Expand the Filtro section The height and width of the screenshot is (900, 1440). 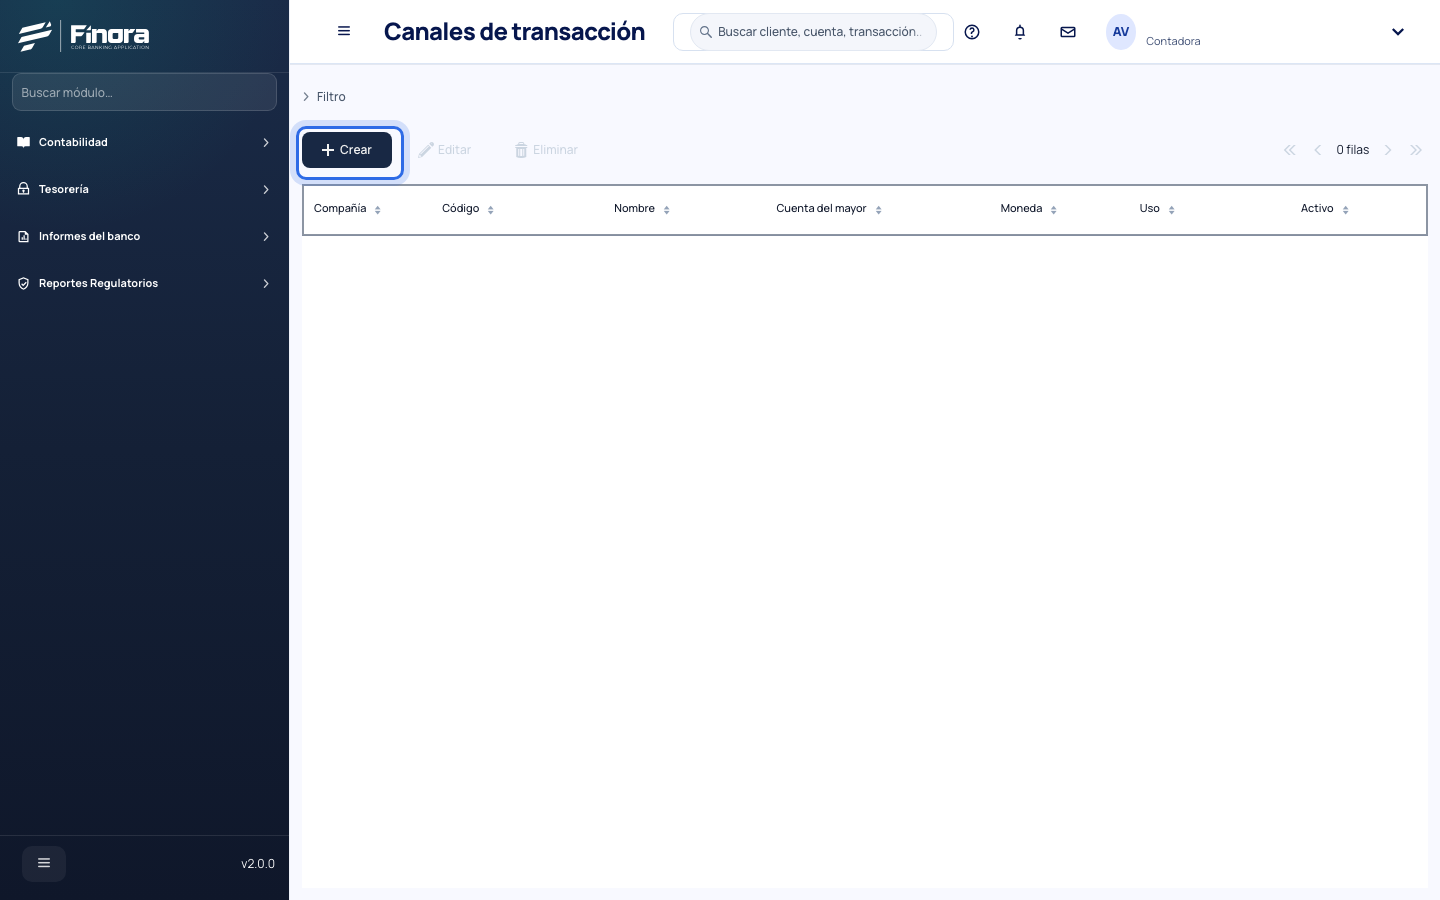pos(324,97)
